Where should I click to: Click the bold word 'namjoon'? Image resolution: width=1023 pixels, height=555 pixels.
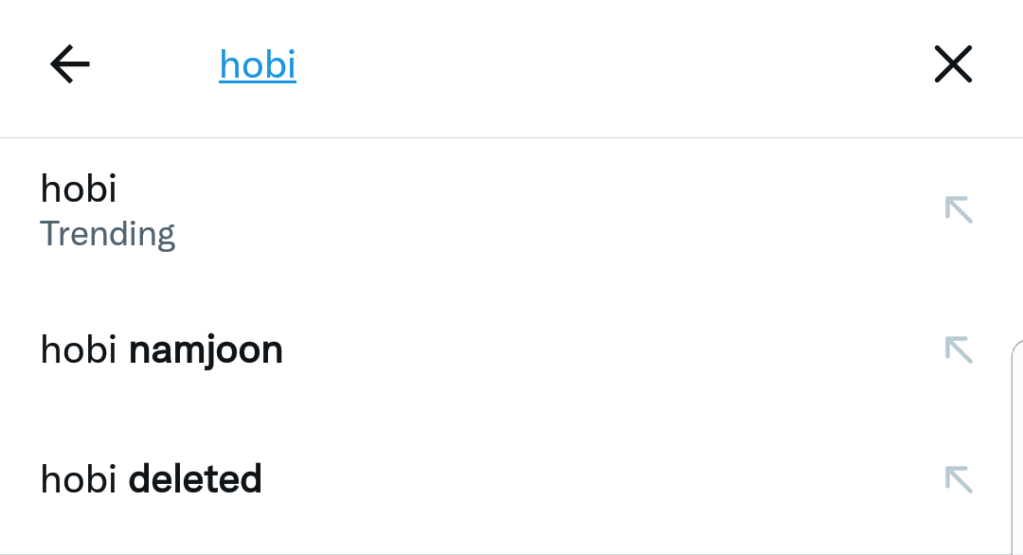click(206, 350)
